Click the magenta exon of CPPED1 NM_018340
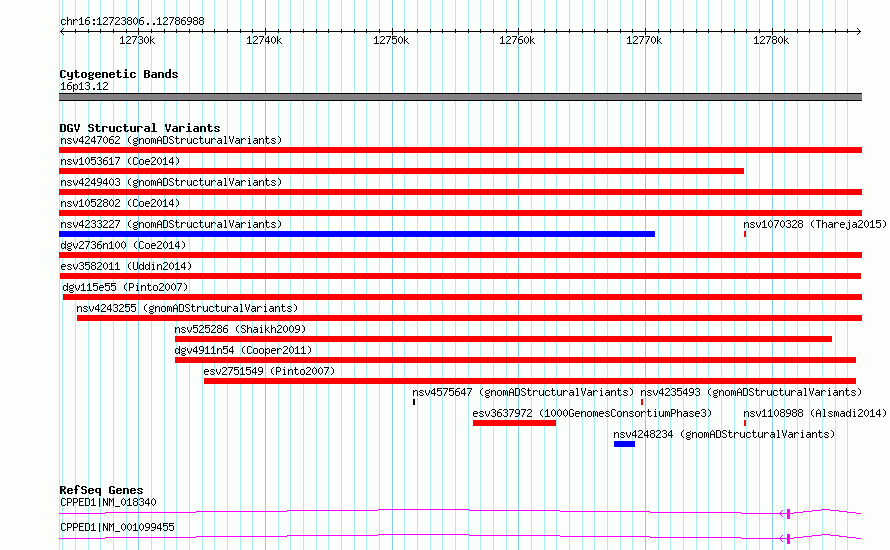Viewport: 890px width, 550px height. click(788, 514)
